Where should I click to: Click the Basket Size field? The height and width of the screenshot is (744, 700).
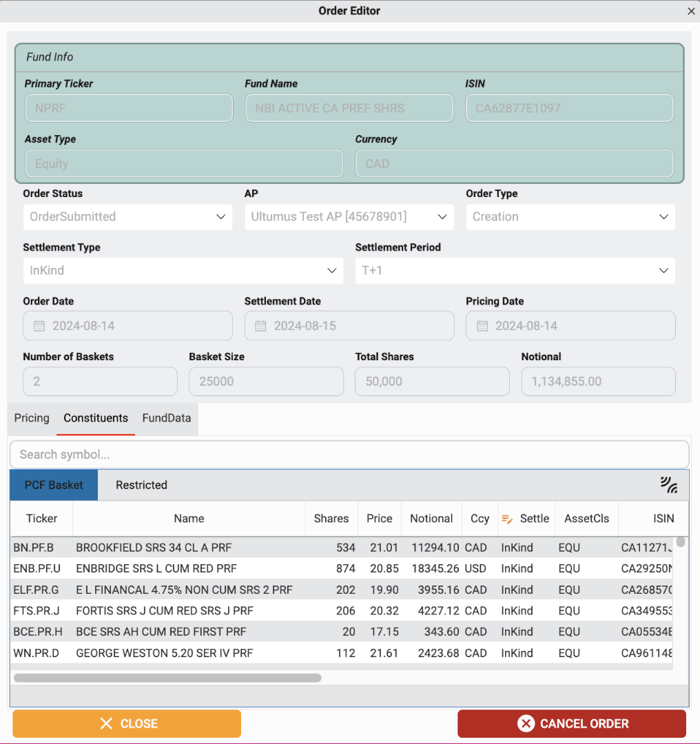click(x=266, y=381)
